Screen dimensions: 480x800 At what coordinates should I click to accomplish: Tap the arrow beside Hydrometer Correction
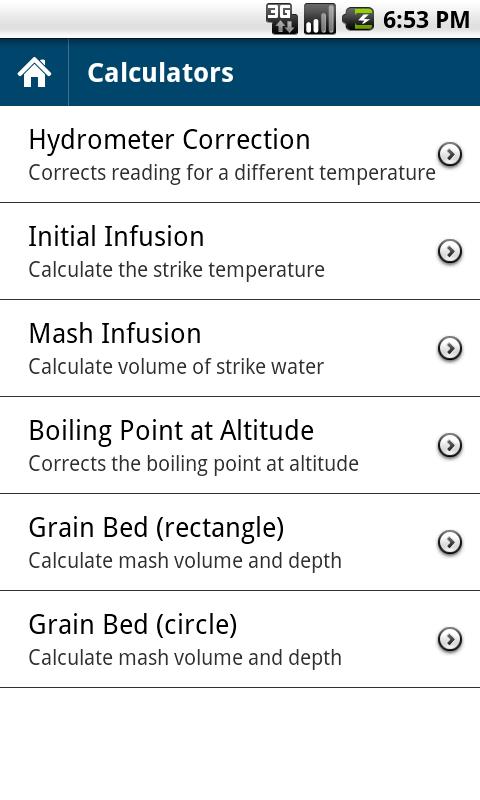450,154
